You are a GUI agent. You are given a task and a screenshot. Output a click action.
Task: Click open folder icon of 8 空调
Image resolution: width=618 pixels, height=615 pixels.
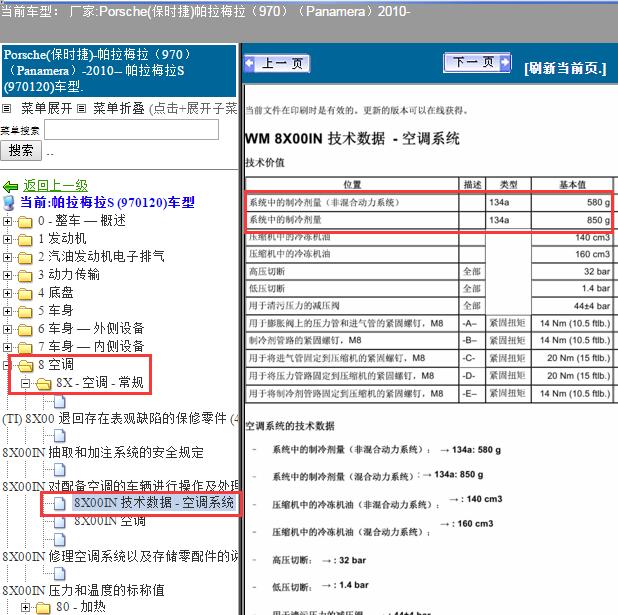pyautogui.click(x=26, y=366)
